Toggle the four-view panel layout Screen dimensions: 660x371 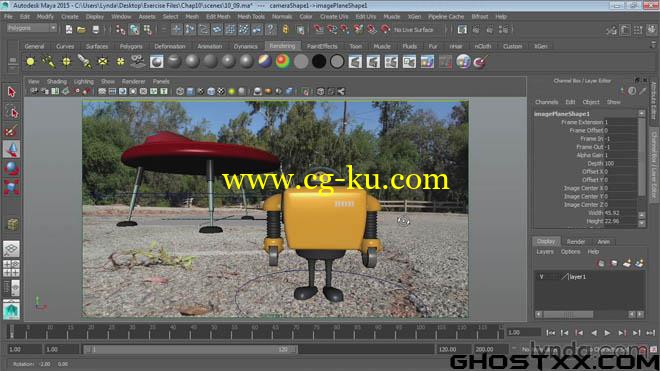(x=11, y=268)
